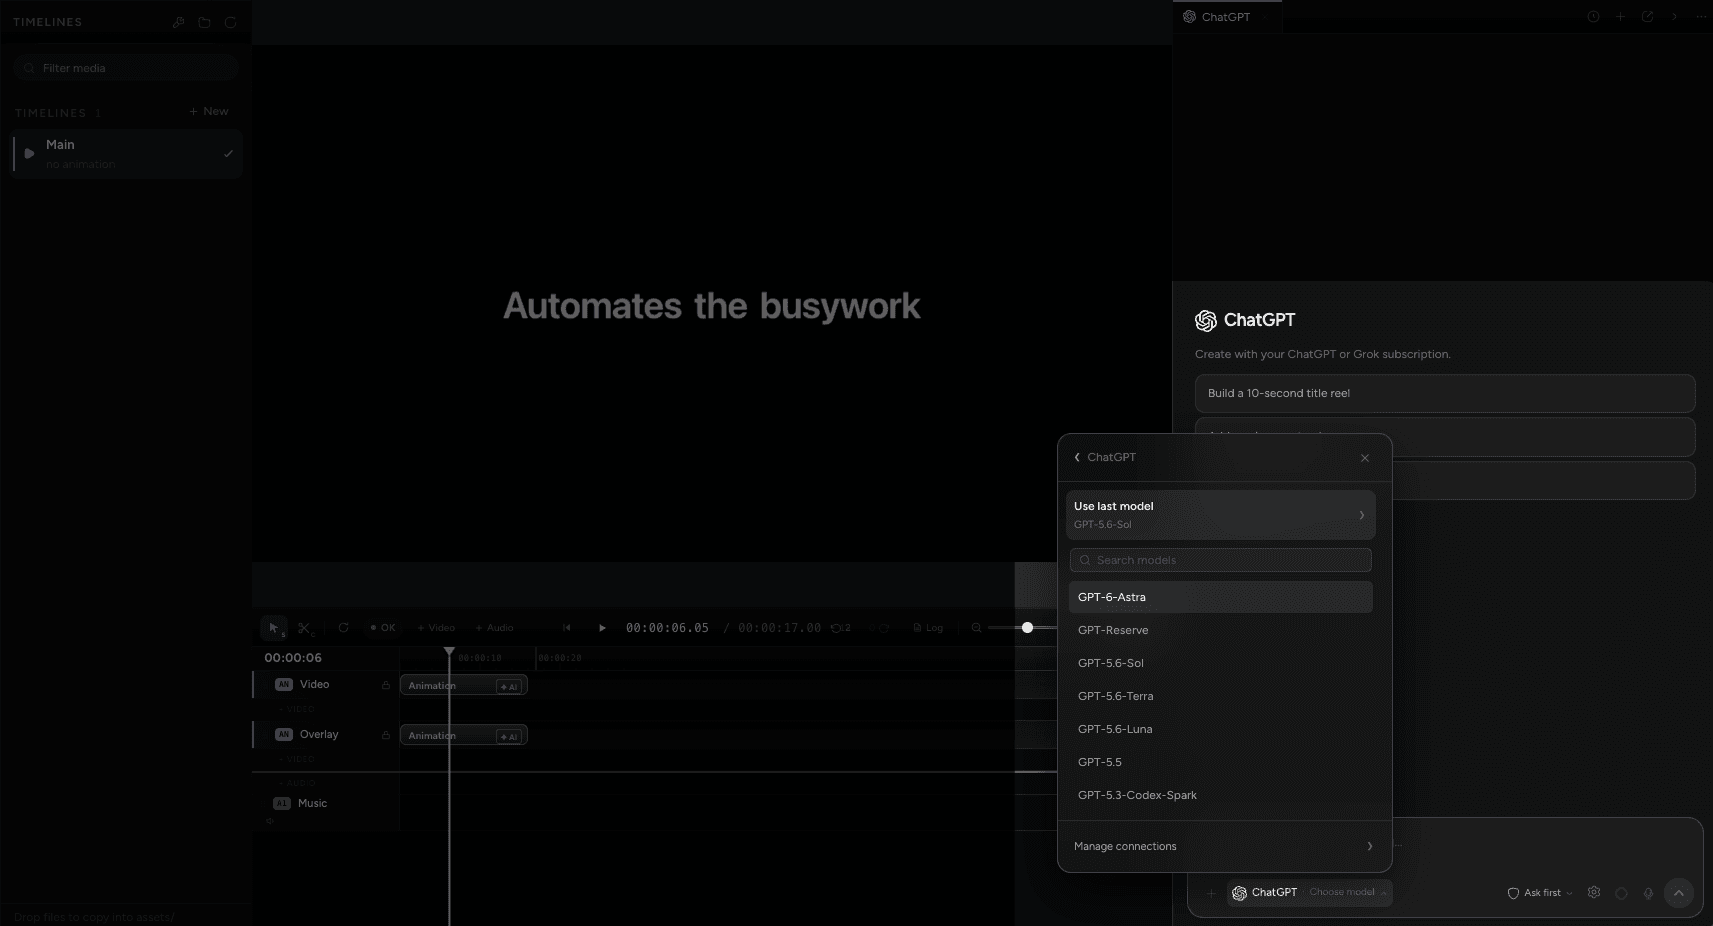The width and height of the screenshot is (1713, 926).
Task: Go back using the ChatGPT chevron in popup
Action: [1077, 457]
